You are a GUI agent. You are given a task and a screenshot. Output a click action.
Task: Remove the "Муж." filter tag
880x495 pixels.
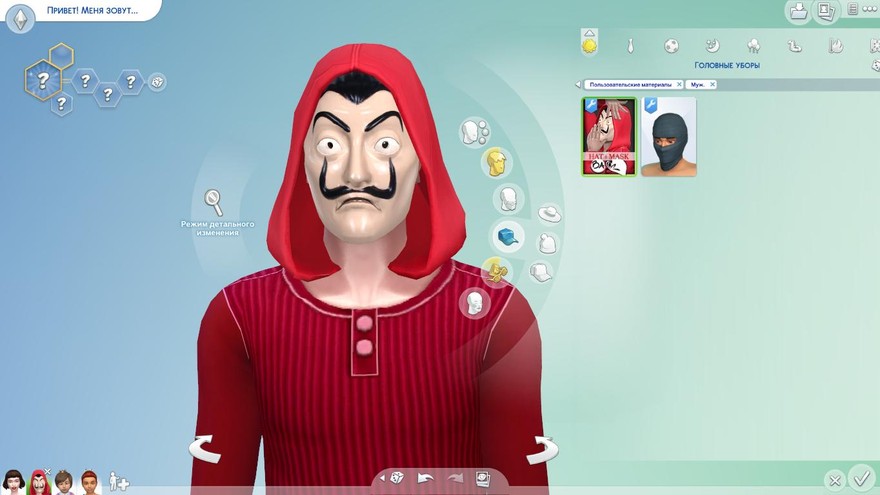[712, 85]
